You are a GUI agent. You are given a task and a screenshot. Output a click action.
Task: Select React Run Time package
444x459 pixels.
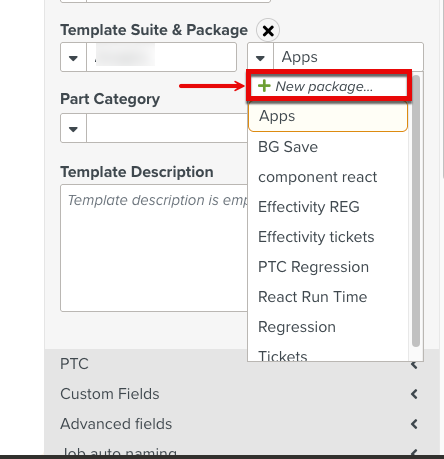click(328, 297)
